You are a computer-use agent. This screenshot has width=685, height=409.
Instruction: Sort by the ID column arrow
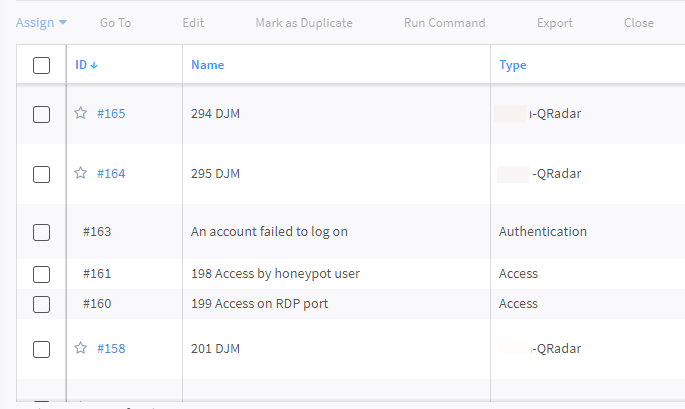point(94,66)
